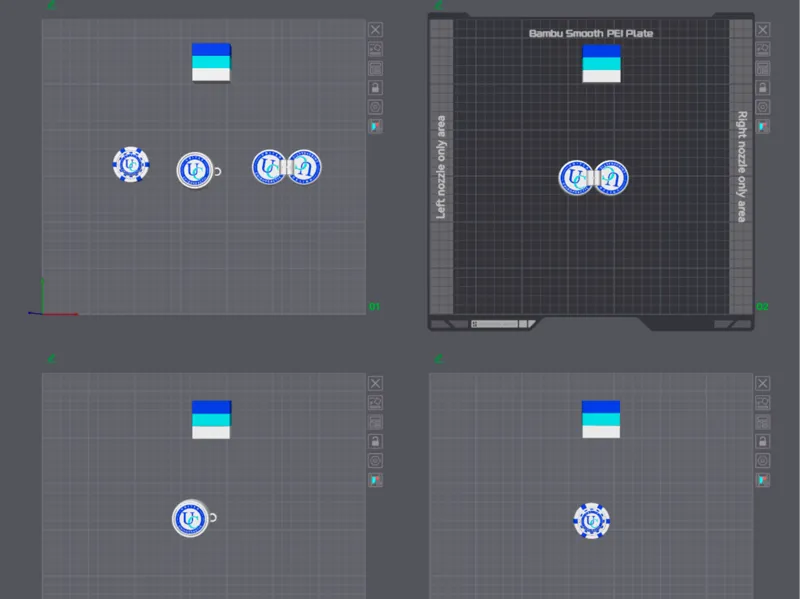Open filament map icon on bottom-left plate
The width and height of the screenshot is (800, 599).
pyautogui.click(x=376, y=480)
